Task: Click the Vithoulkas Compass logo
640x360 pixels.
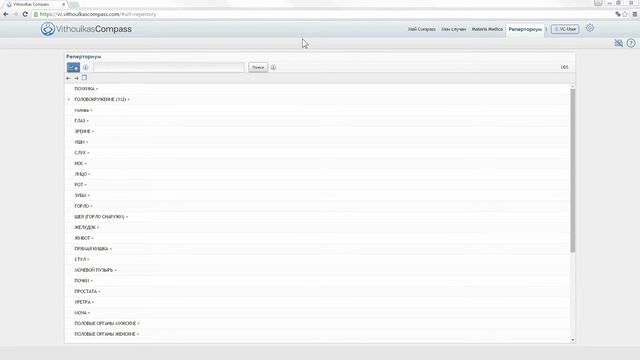Action: point(86,29)
